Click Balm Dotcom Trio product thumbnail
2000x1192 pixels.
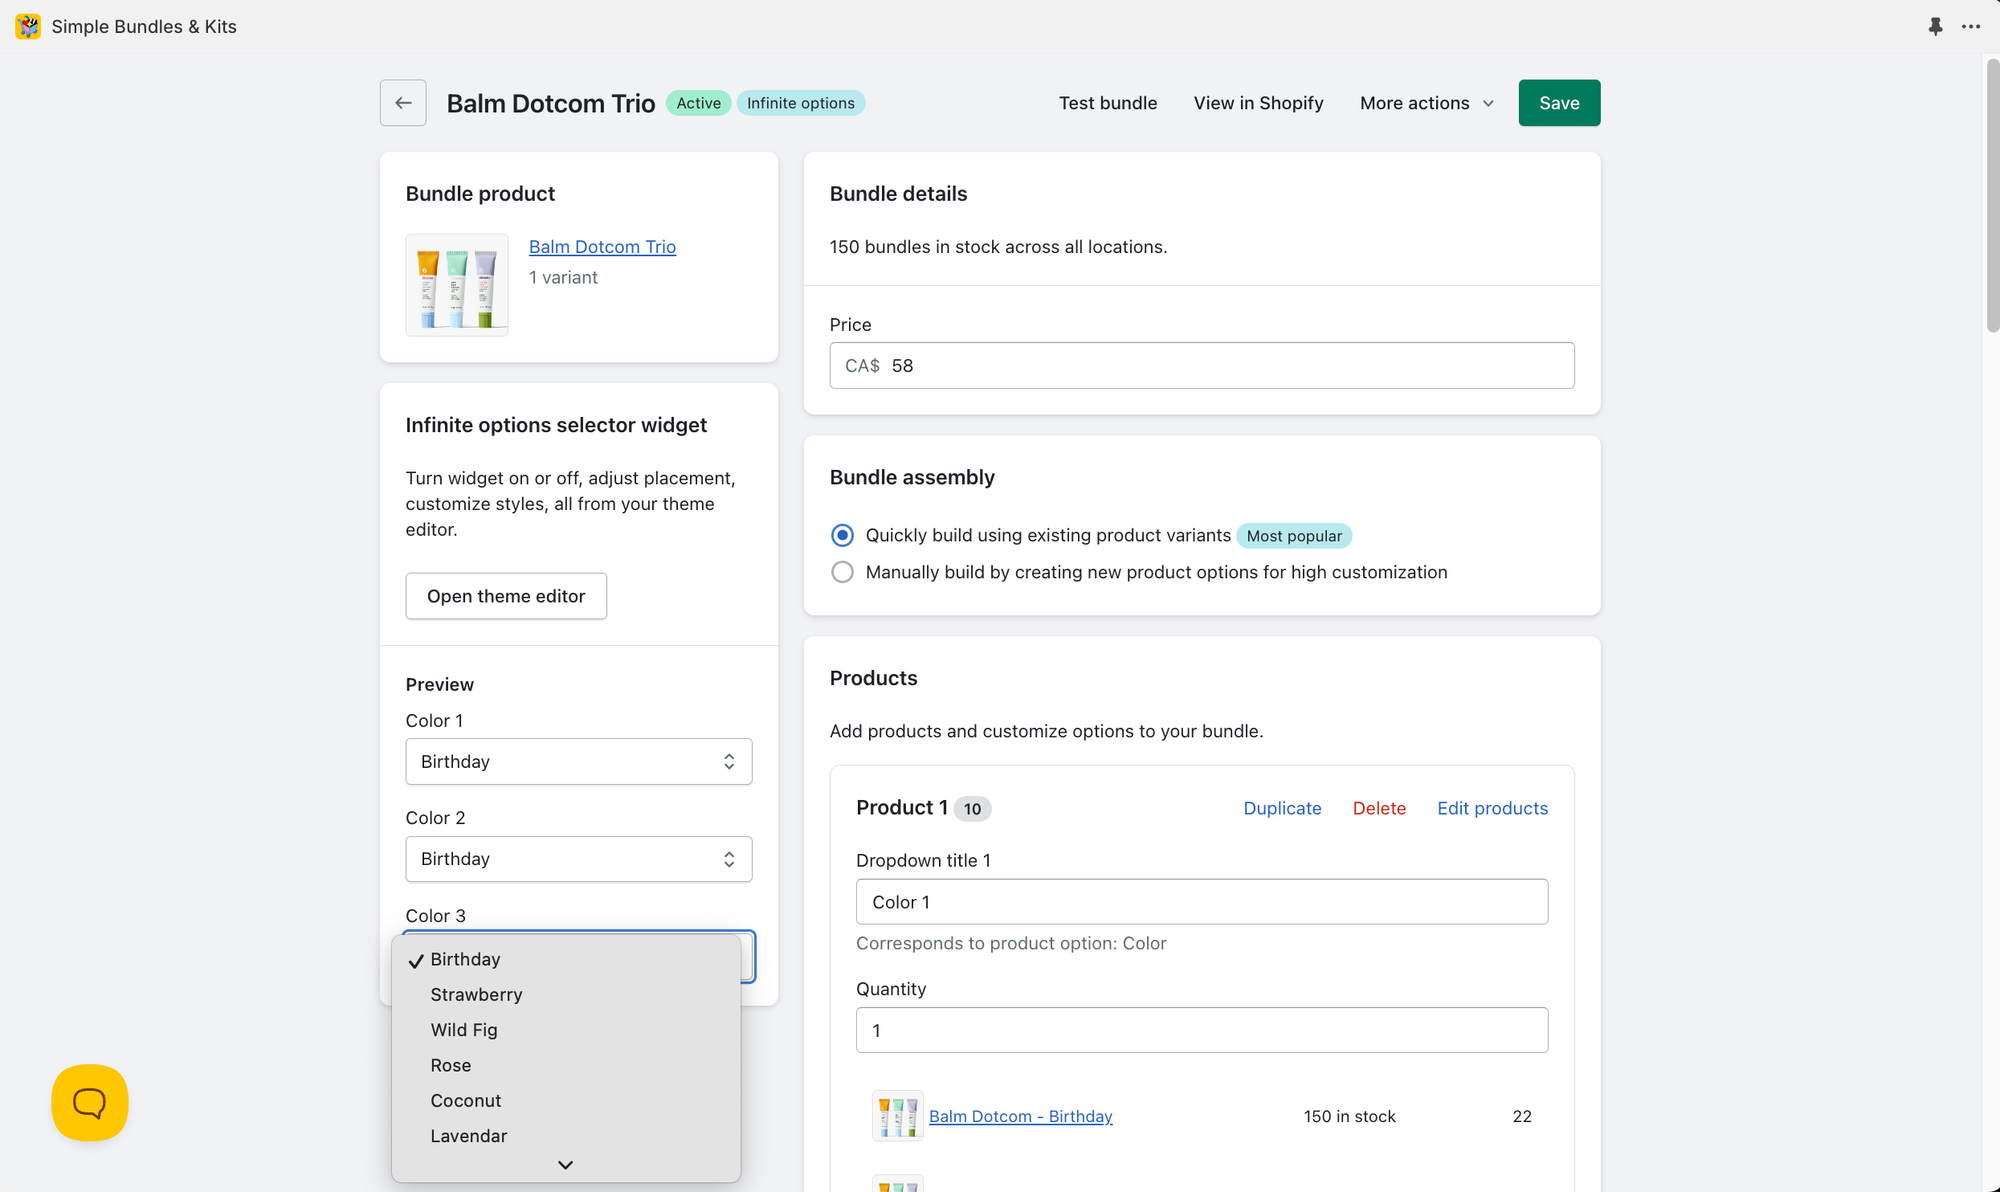(x=457, y=285)
